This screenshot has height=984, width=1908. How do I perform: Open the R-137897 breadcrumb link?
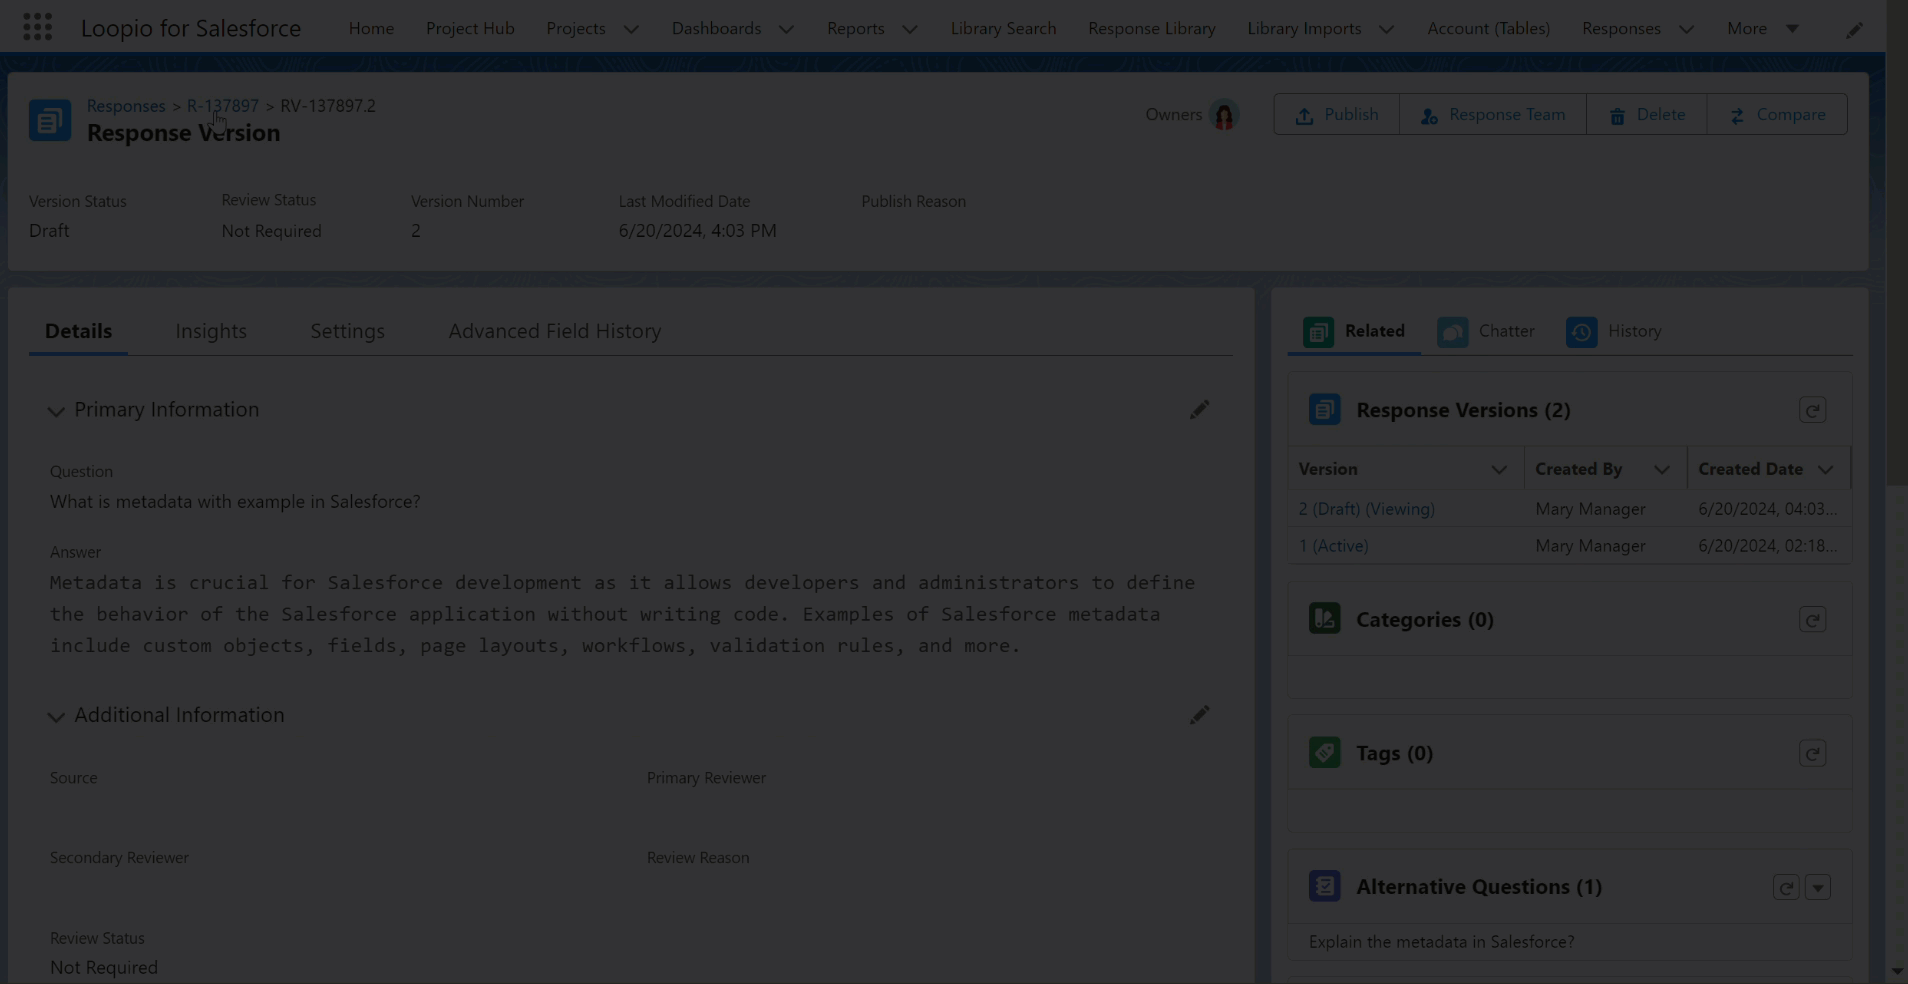223,106
